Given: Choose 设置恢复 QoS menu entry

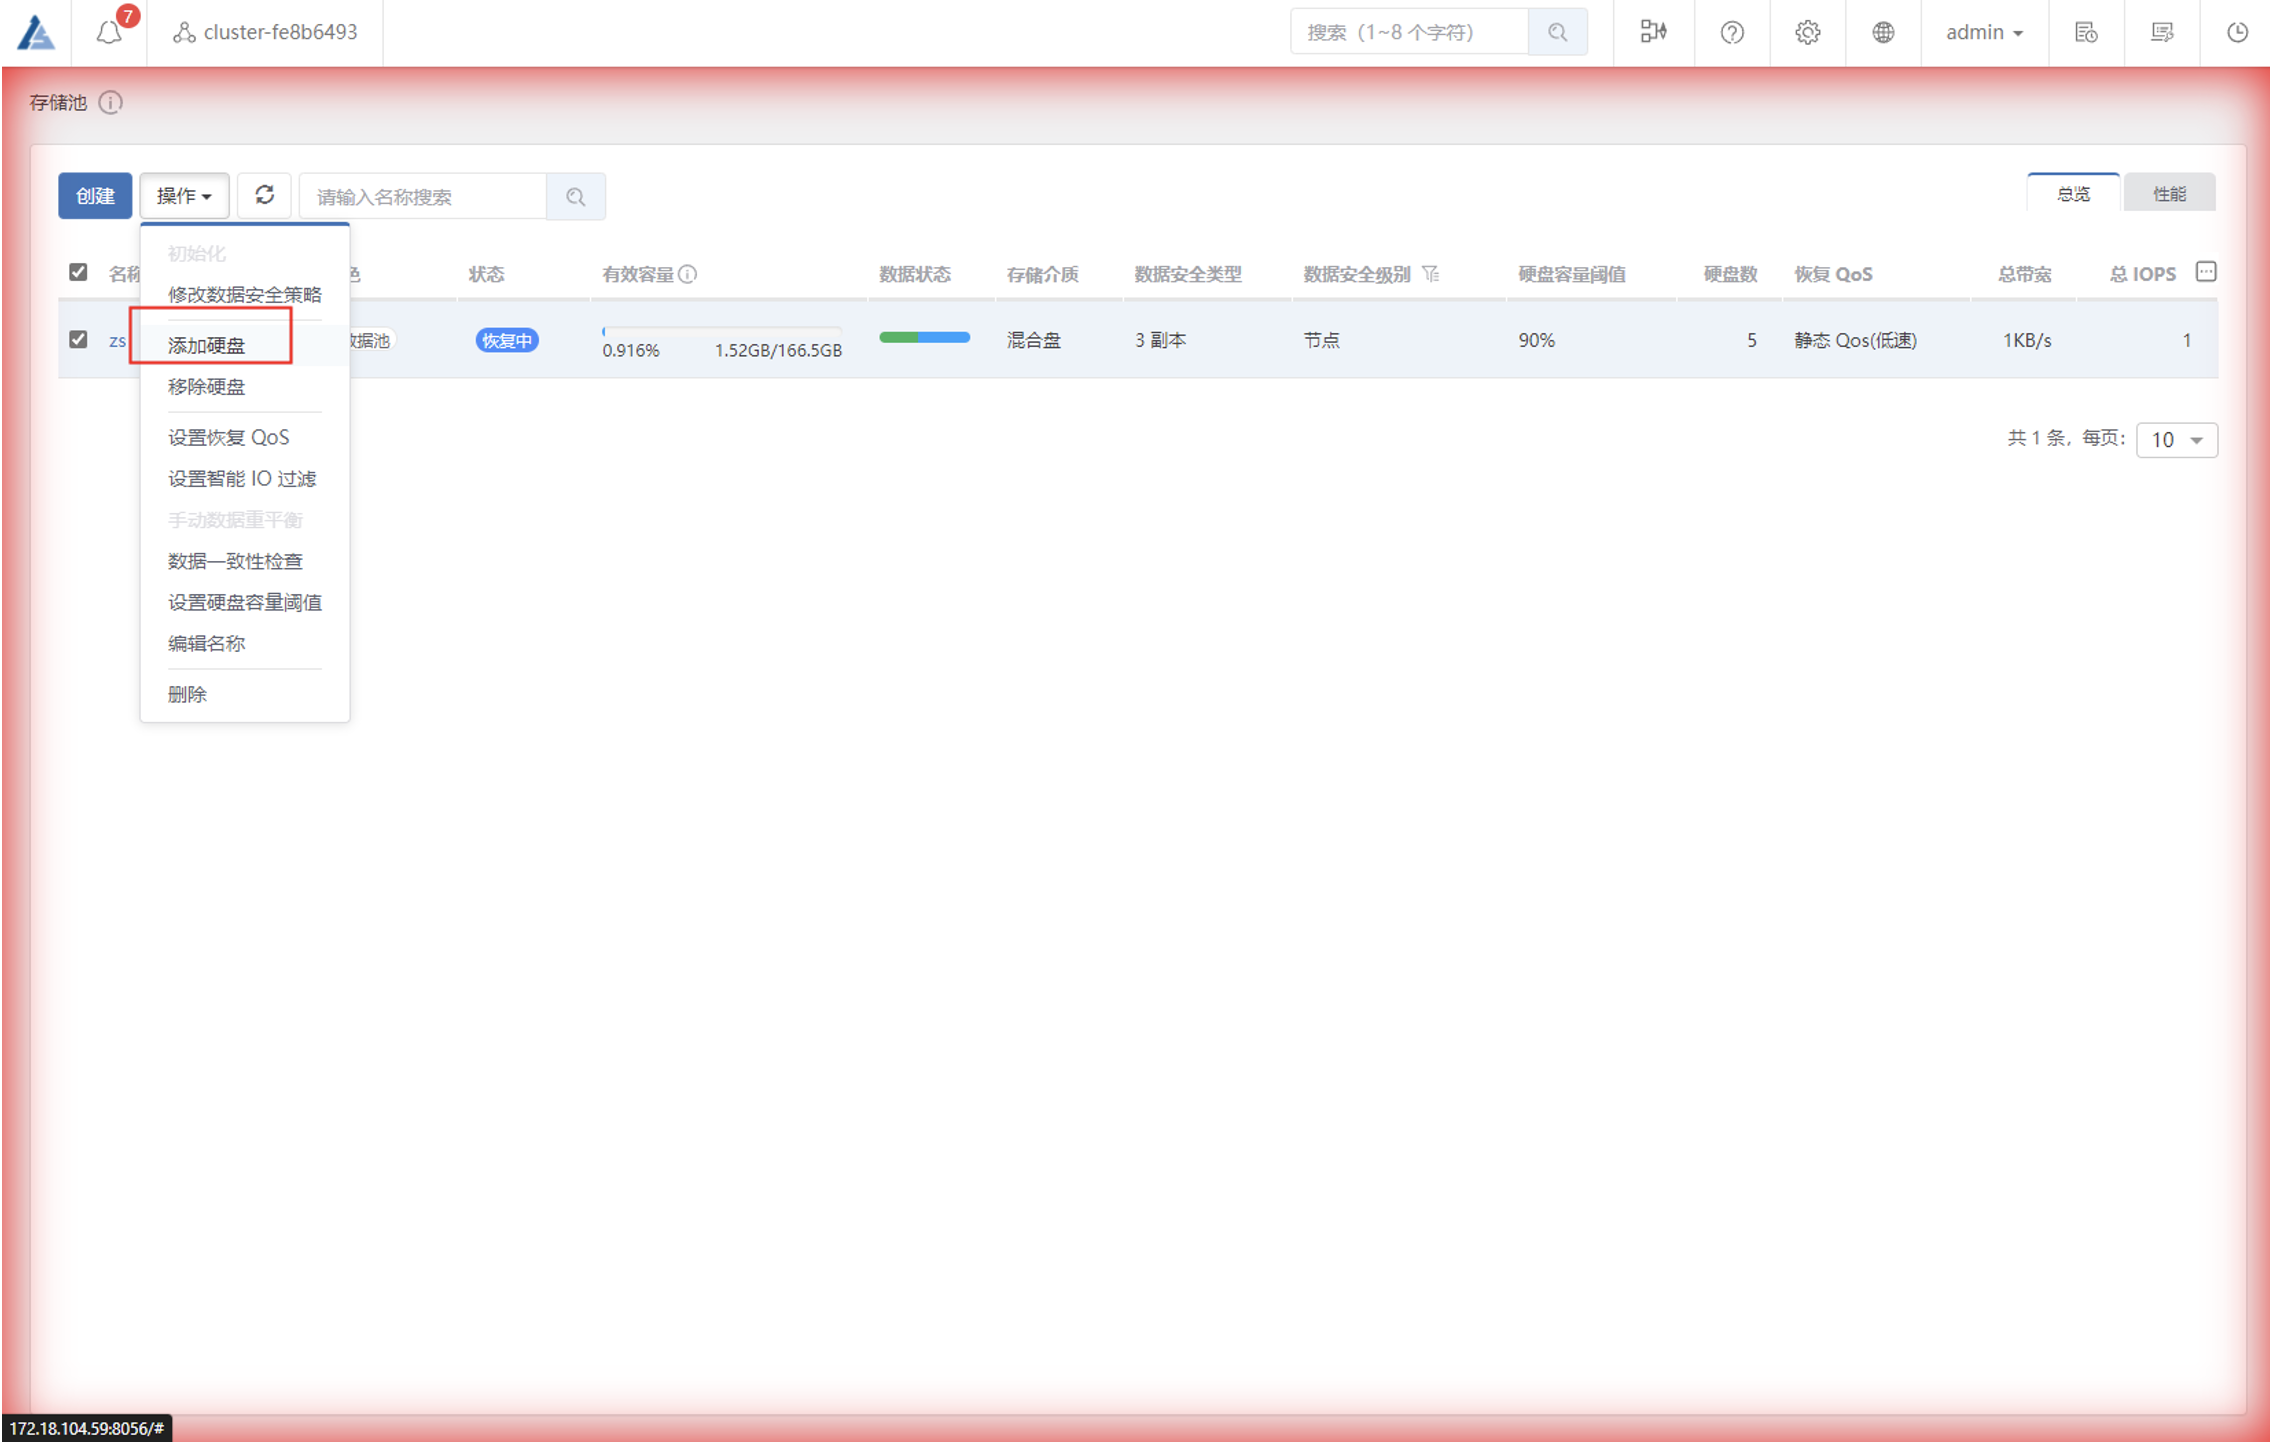Looking at the screenshot, I should (x=228, y=437).
